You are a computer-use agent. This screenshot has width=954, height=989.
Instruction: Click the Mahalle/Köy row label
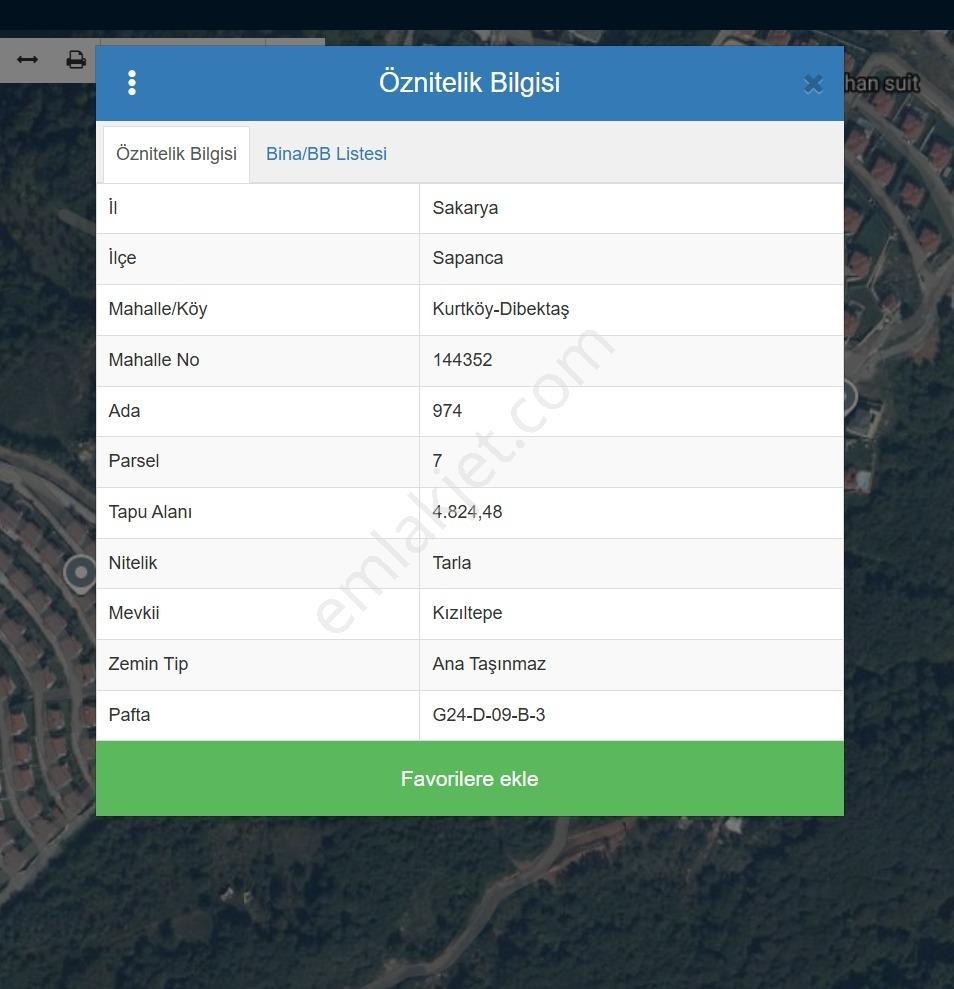click(x=158, y=309)
